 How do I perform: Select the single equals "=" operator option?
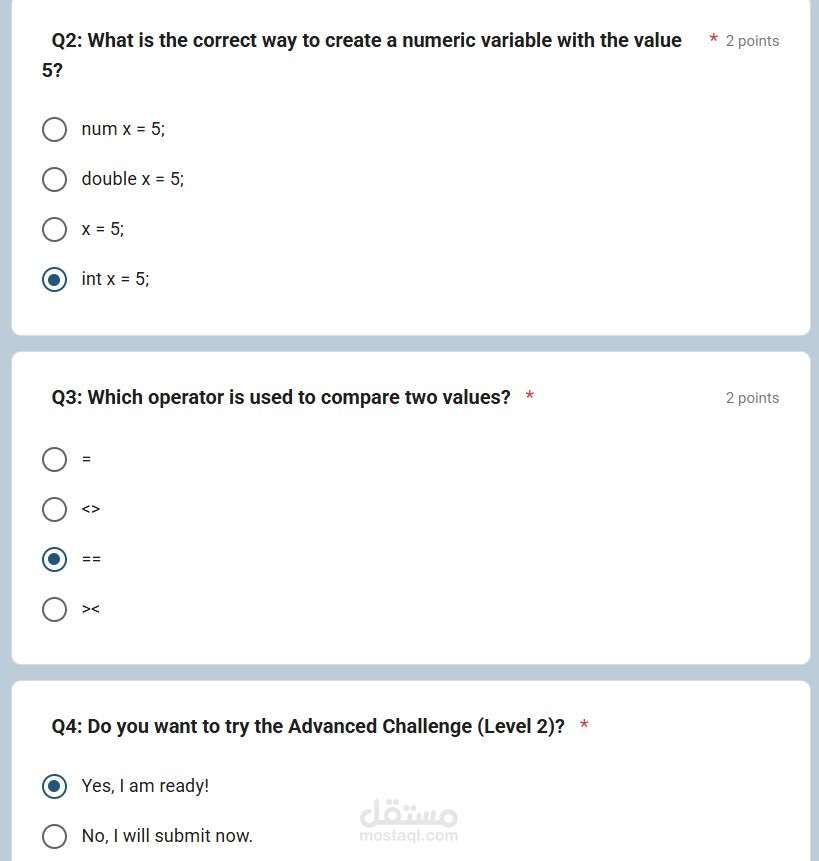(55, 459)
